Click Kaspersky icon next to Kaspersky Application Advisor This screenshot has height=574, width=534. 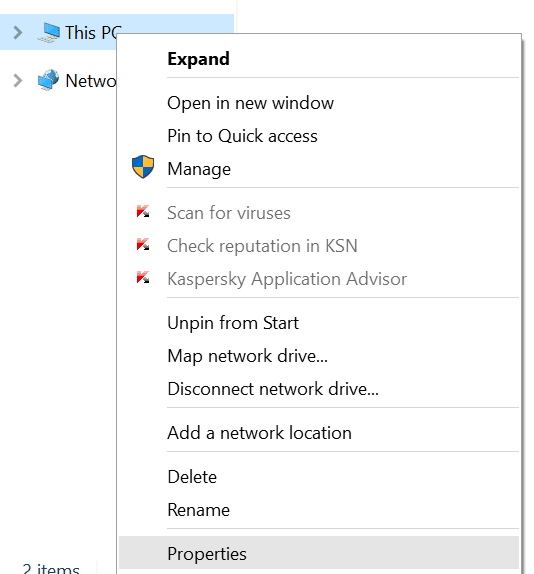click(143, 277)
